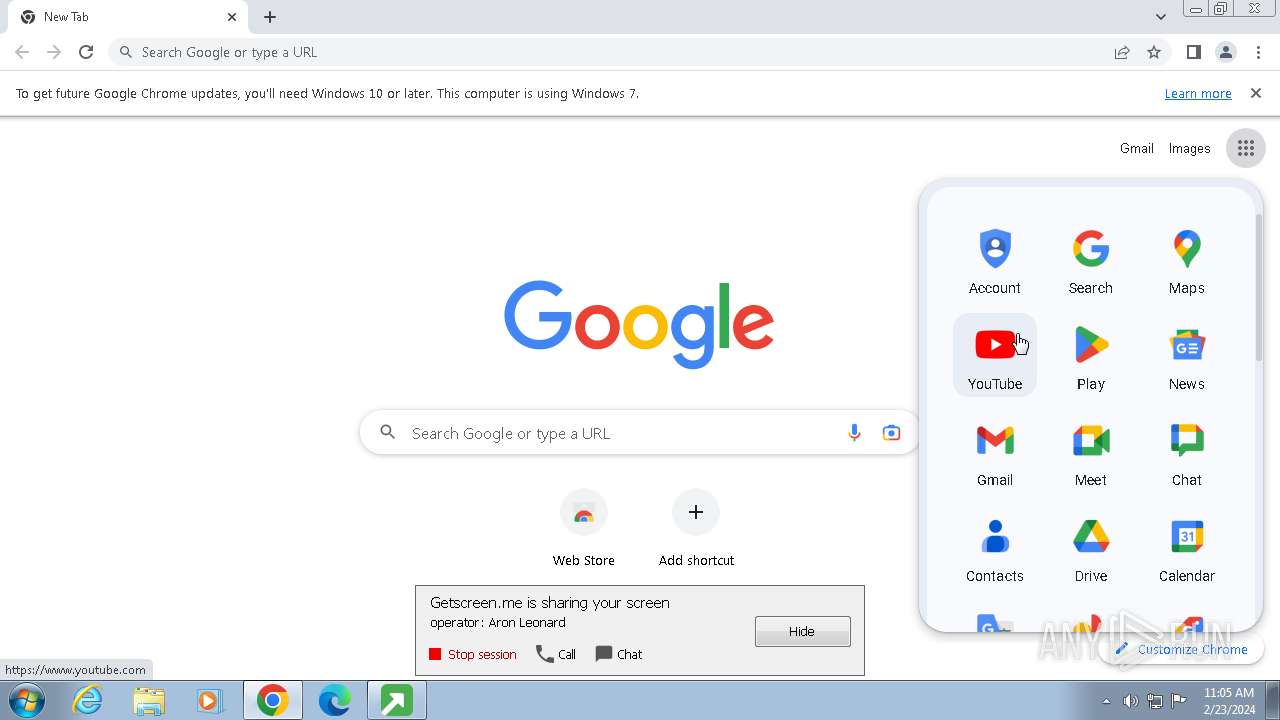Screen dimensions: 1280x720
Task: Open Google Play app icon
Action: pyautogui.click(x=1090, y=357)
